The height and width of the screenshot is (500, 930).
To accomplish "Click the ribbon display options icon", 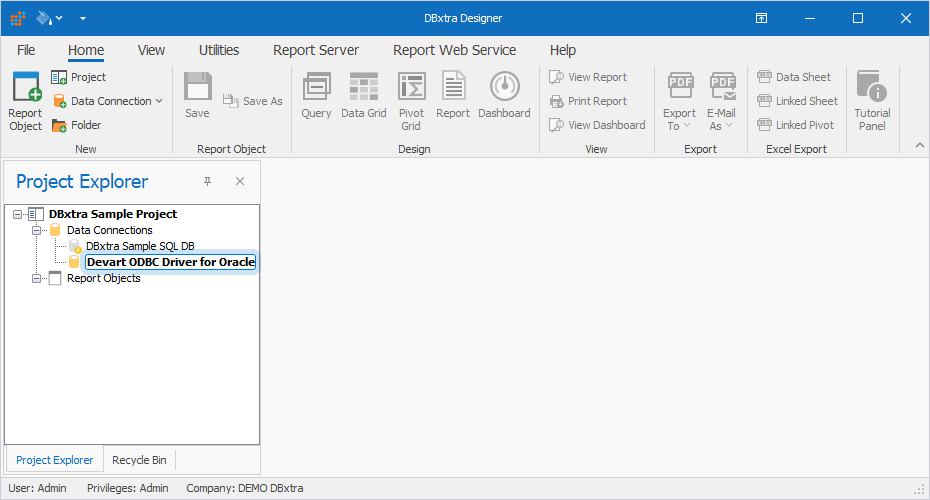I will 762,18.
